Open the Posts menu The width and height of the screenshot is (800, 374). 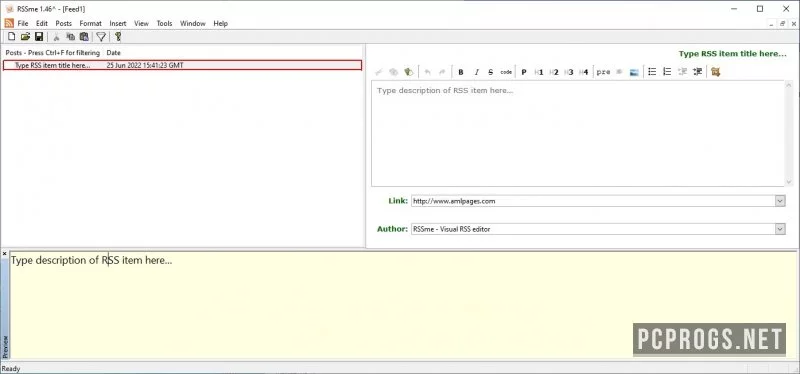point(64,23)
